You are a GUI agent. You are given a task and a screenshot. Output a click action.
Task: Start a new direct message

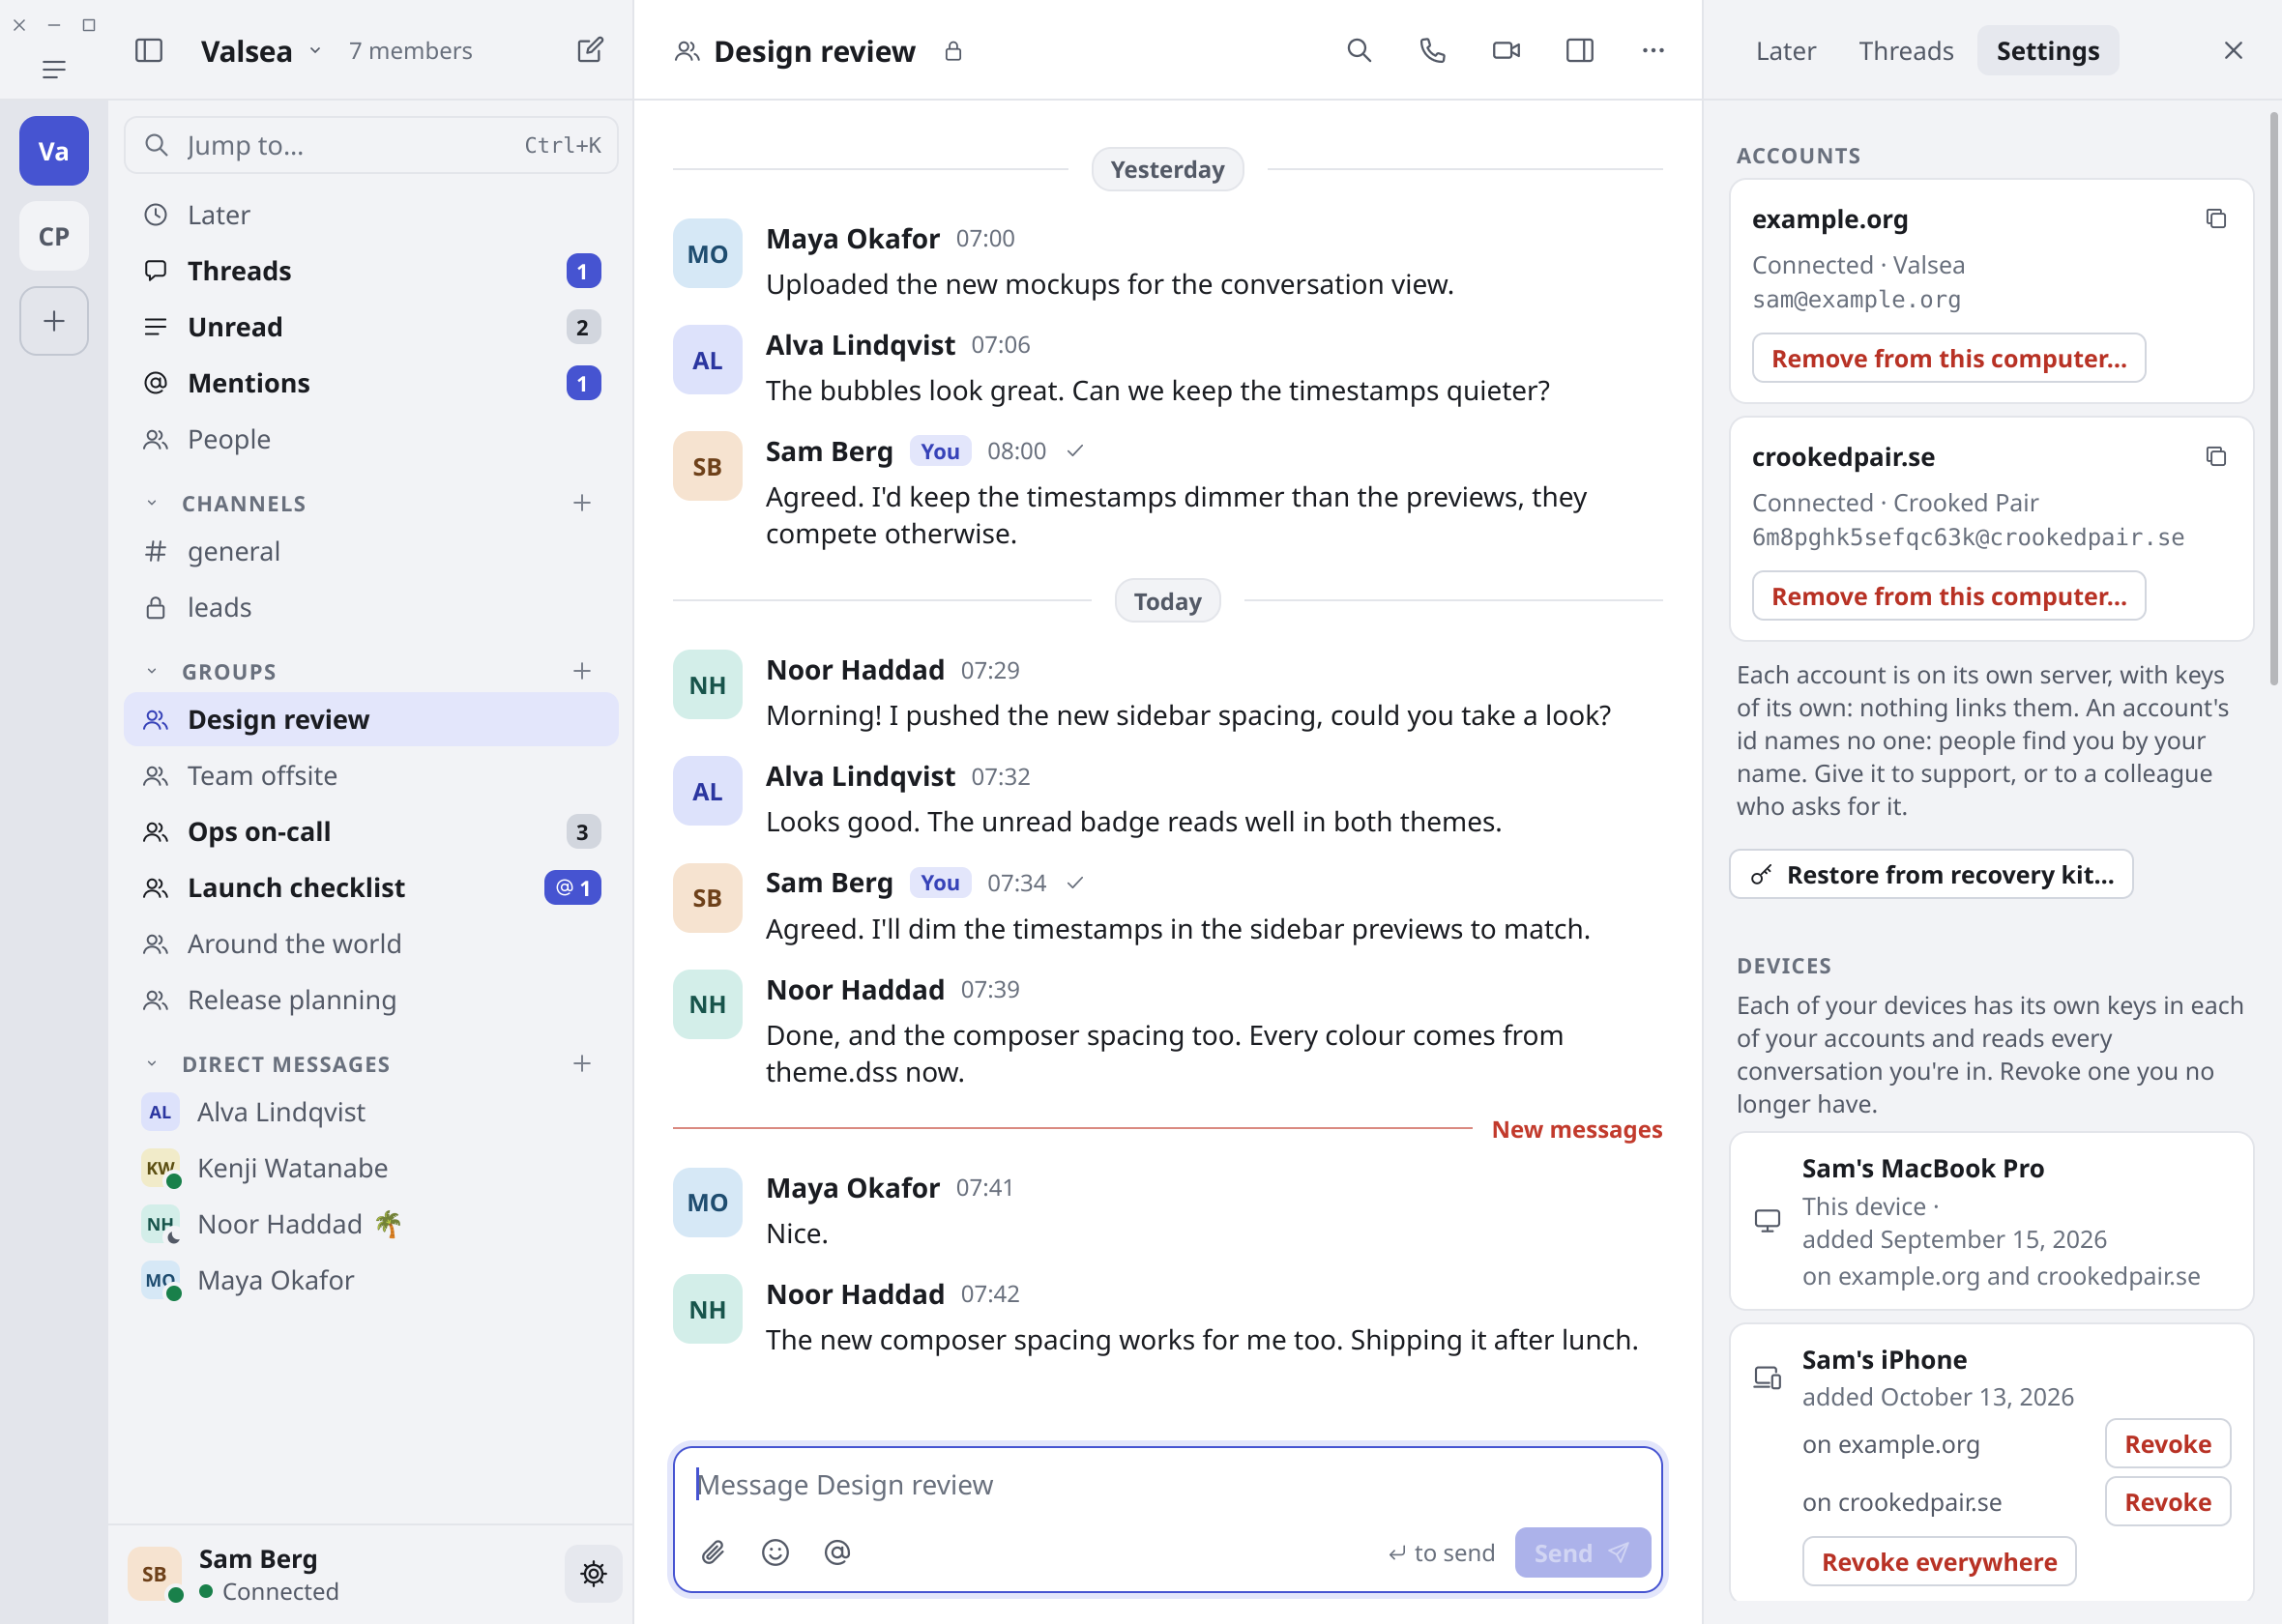click(x=582, y=1064)
